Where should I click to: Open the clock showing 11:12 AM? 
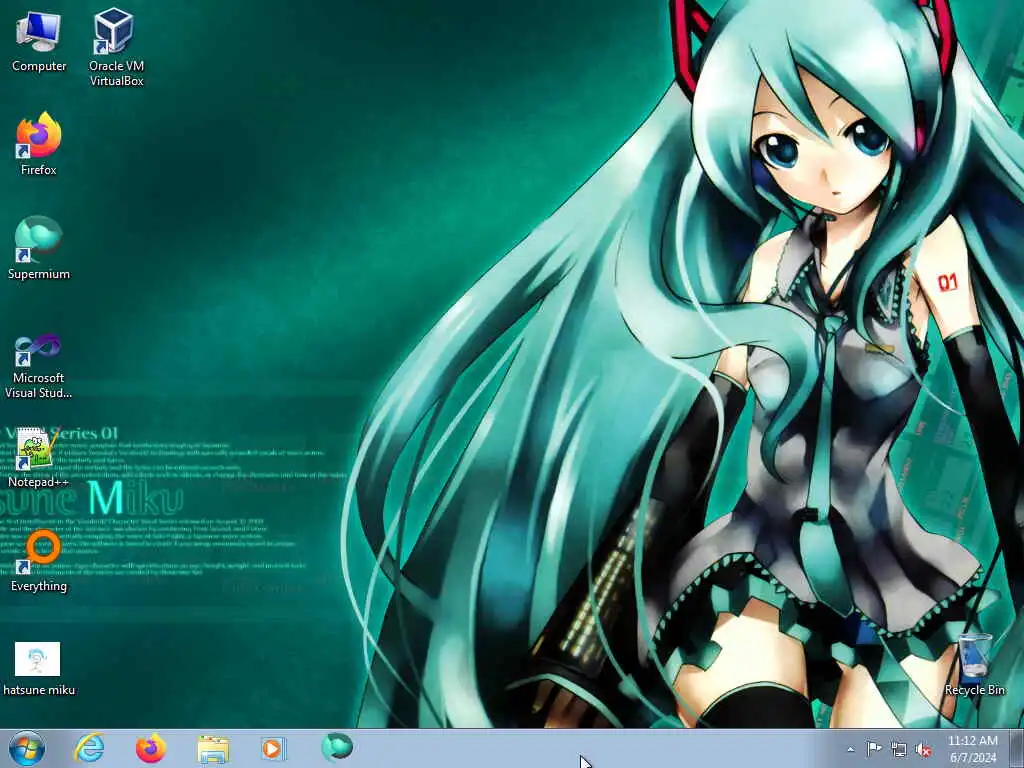pyautogui.click(x=973, y=748)
